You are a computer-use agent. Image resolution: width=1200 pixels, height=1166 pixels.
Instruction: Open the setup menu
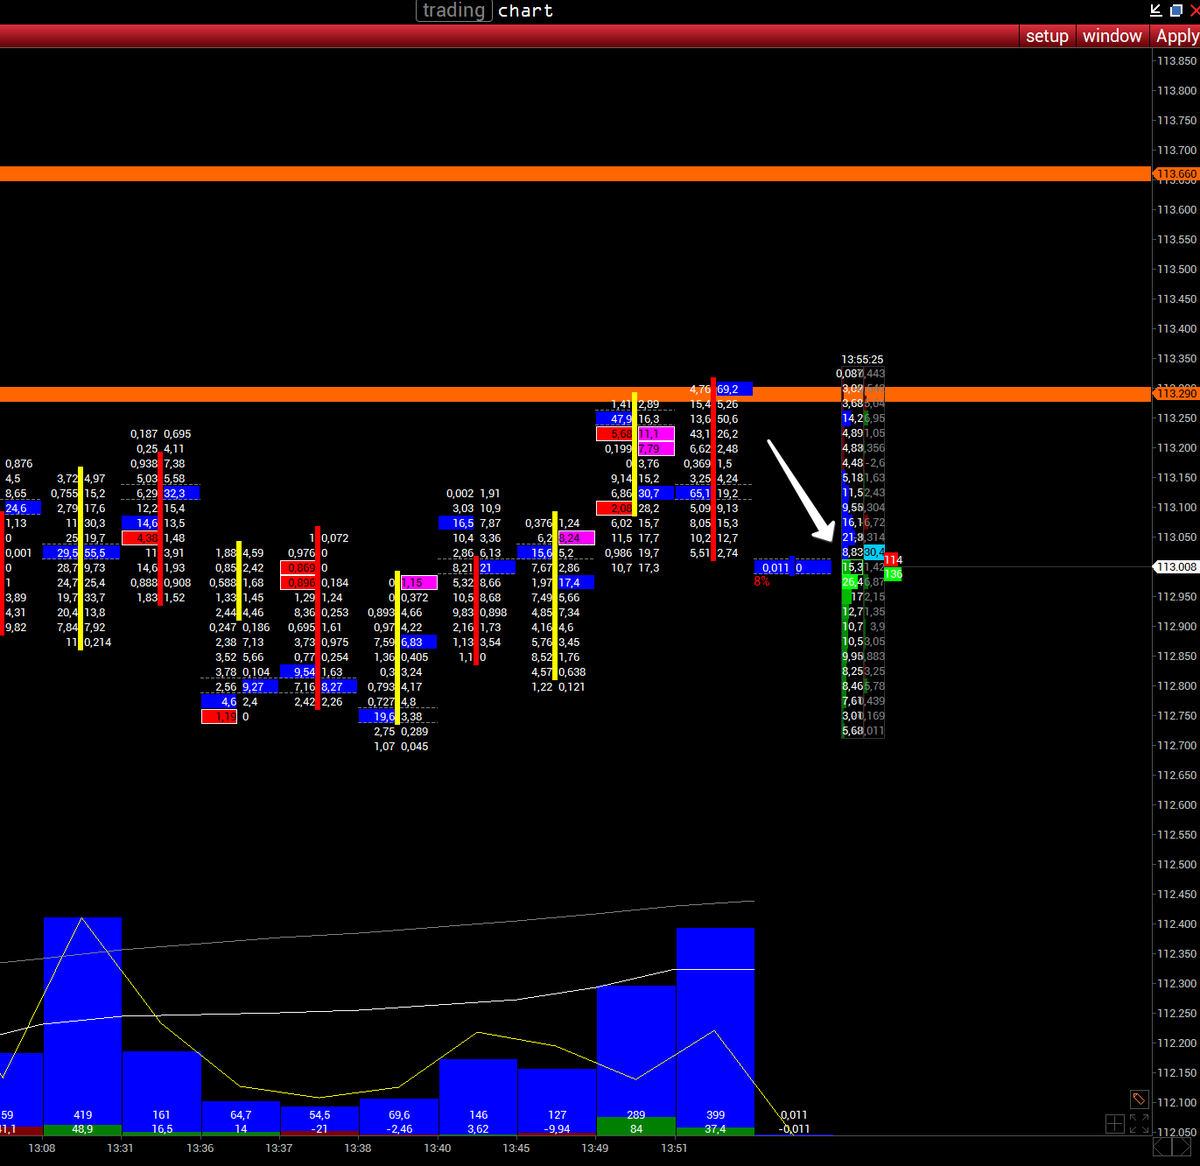pyautogui.click(x=1046, y=35)
